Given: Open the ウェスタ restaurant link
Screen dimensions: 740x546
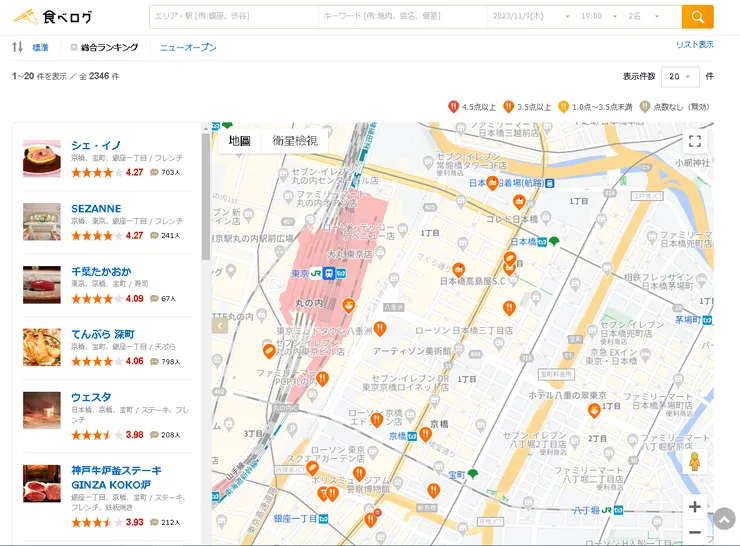Looking at the screenshot, I should tap(92, 397).
